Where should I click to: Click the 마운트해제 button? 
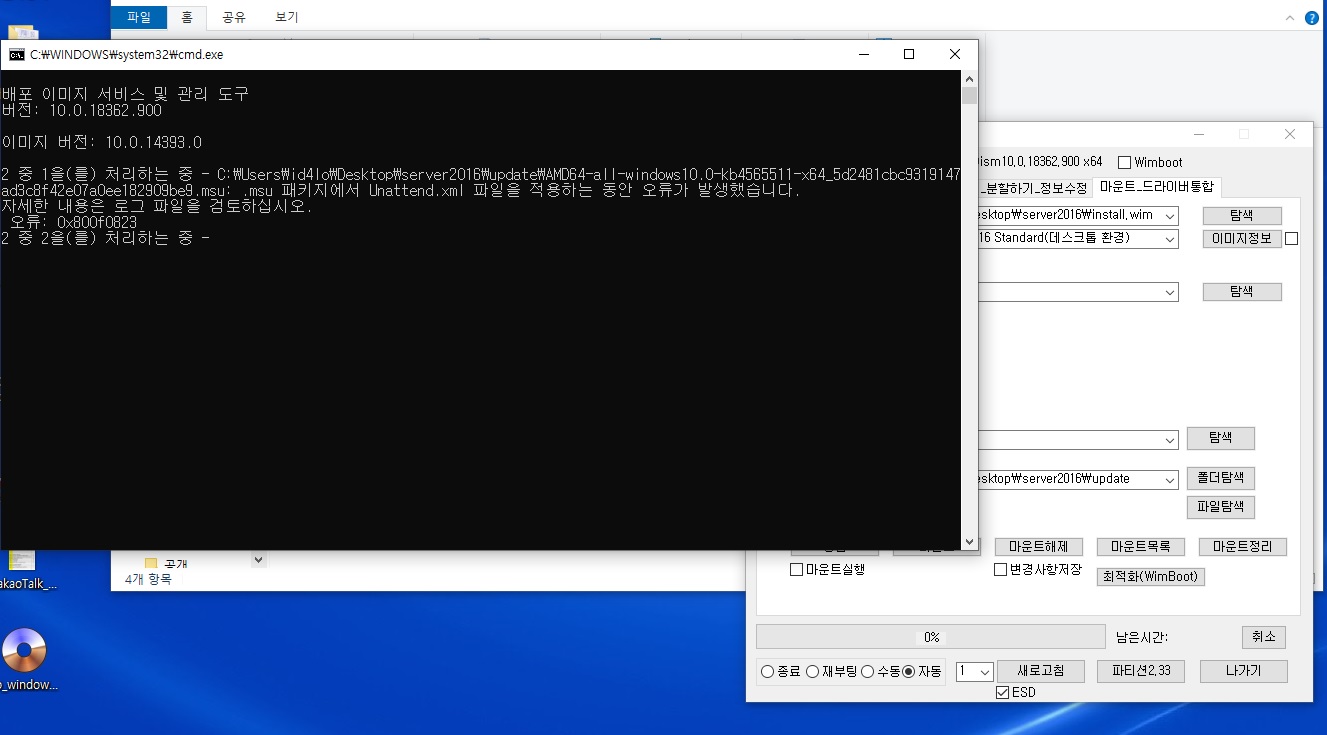1039,547
